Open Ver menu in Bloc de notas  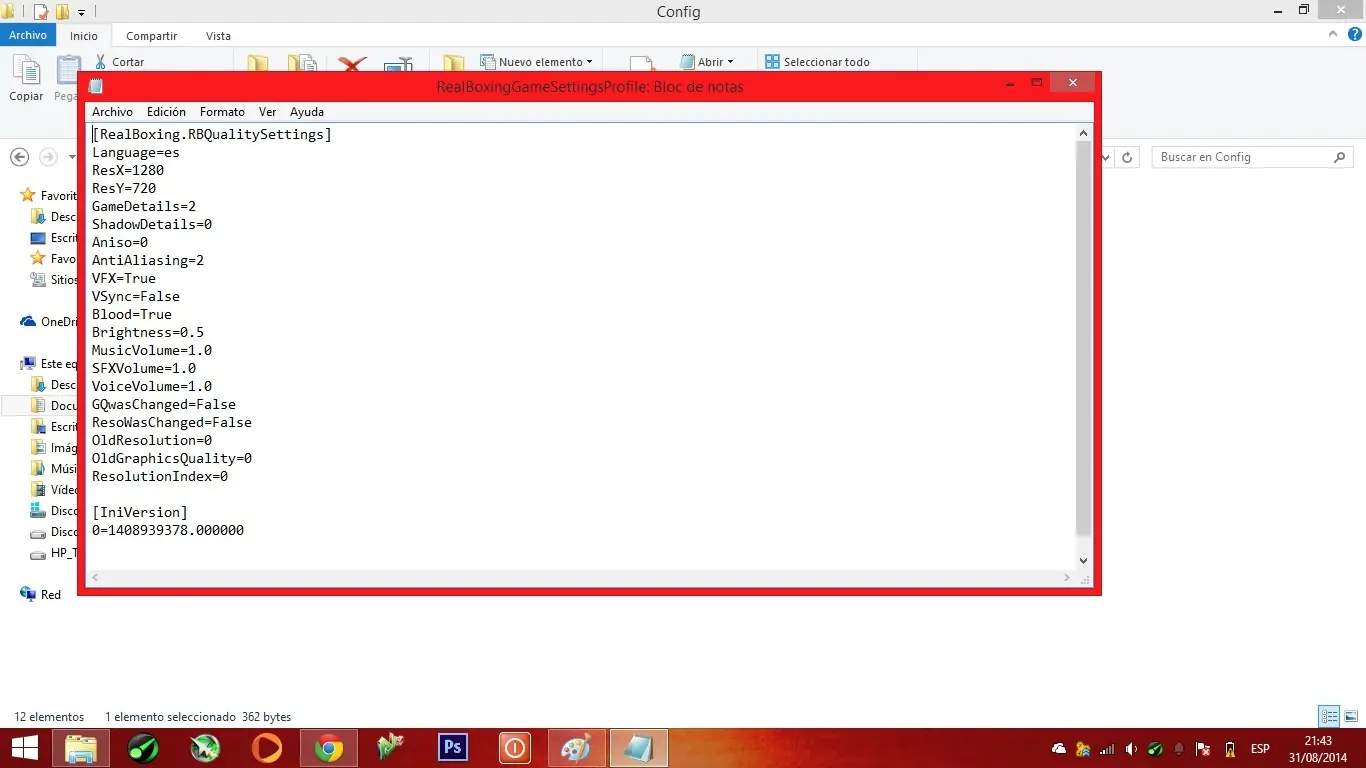tap(267, 112)
